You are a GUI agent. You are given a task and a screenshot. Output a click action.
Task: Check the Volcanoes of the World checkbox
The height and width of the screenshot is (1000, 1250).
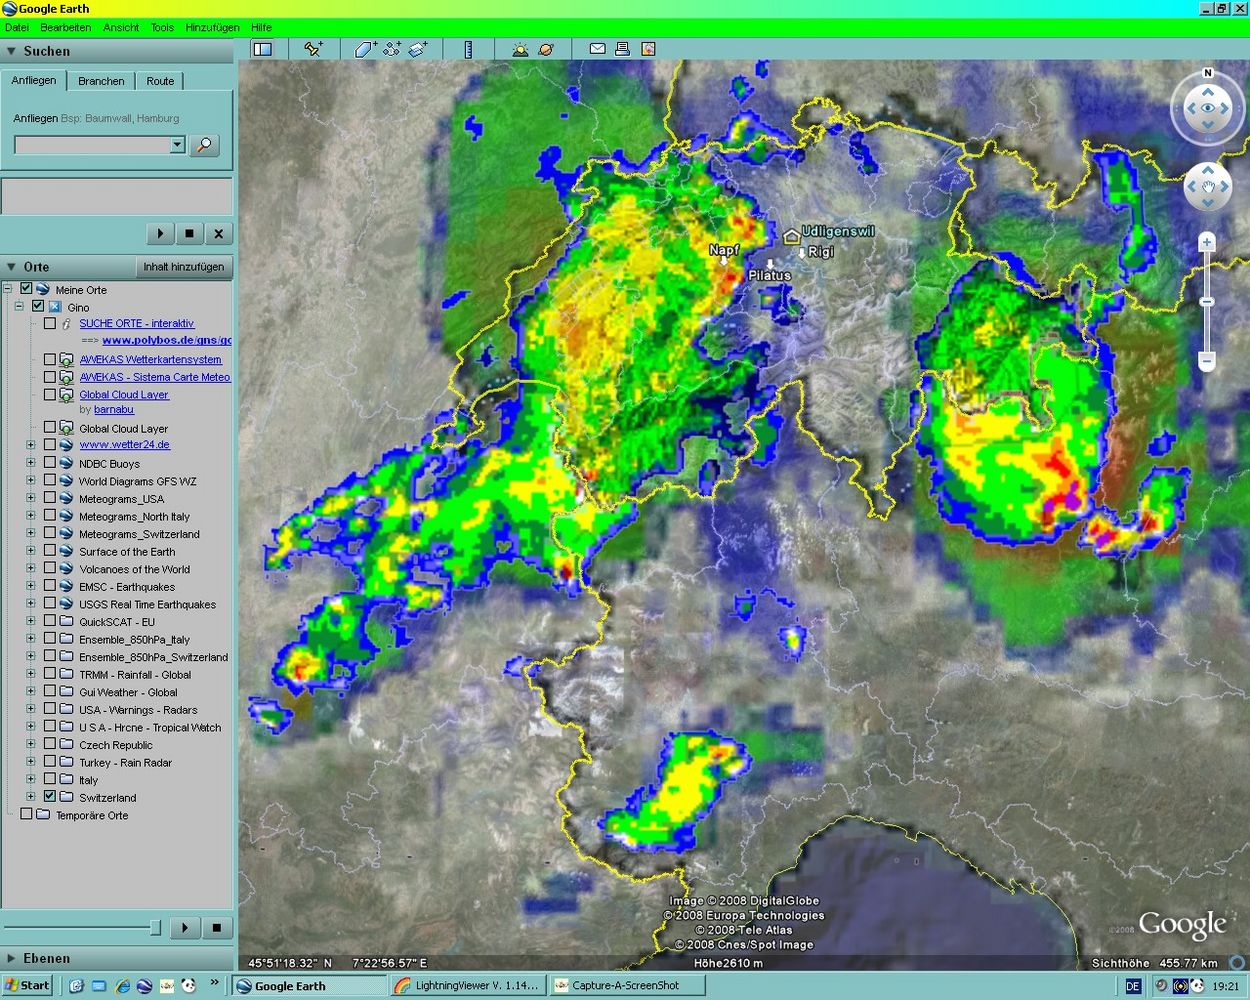click(x=49, y=569)
